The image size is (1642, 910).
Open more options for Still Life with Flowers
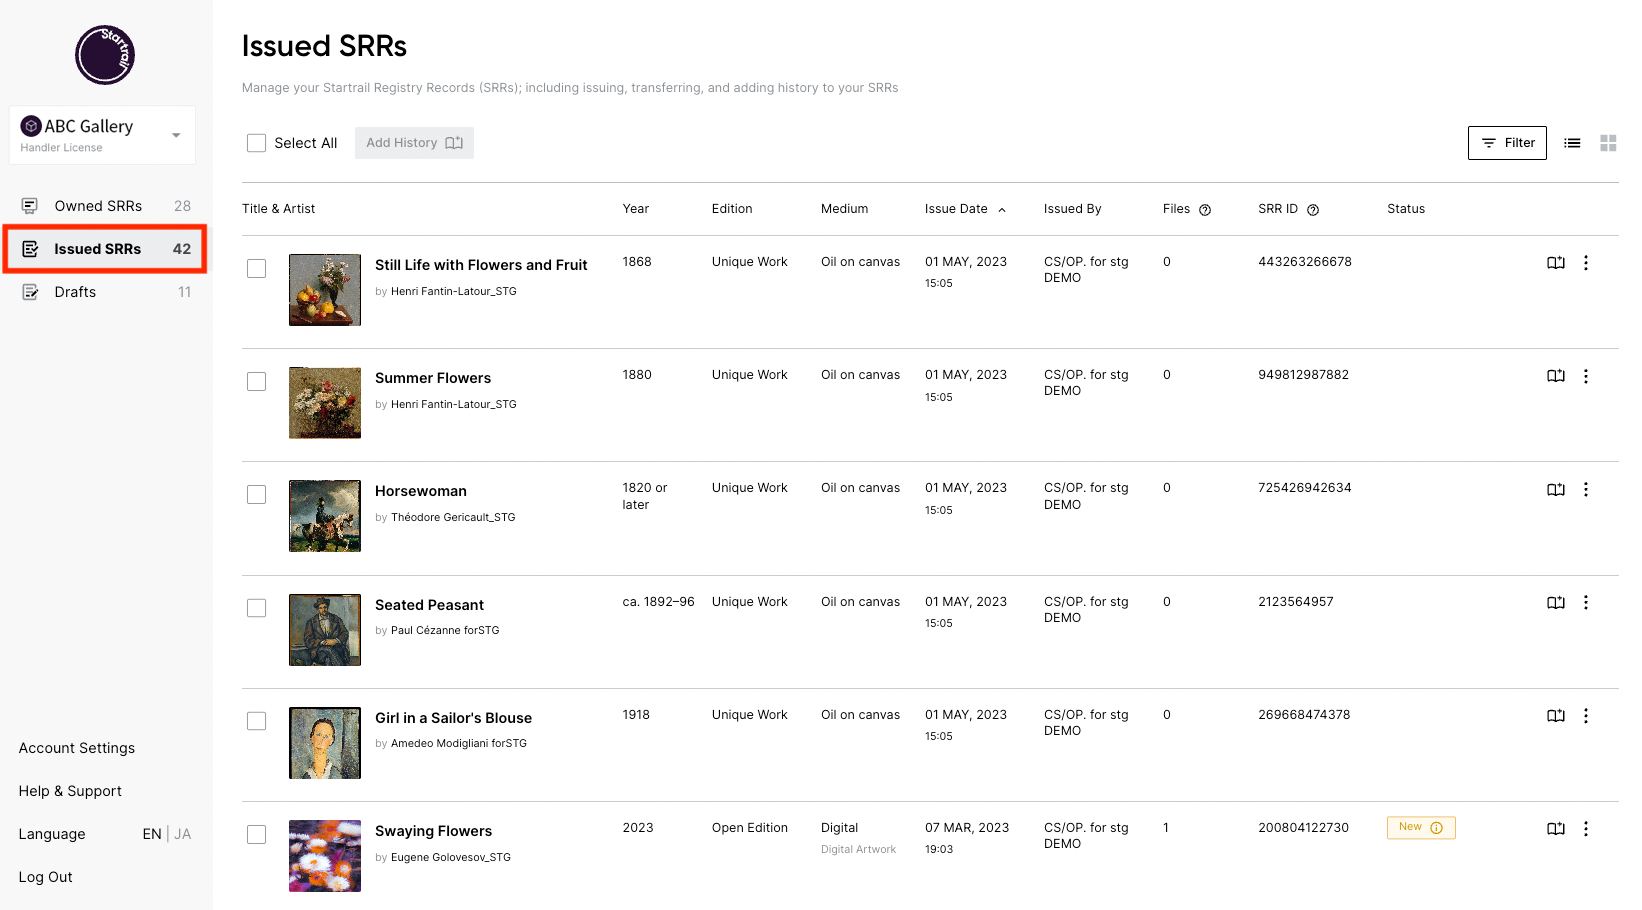pyautogui.click(x=1586, y=263)
